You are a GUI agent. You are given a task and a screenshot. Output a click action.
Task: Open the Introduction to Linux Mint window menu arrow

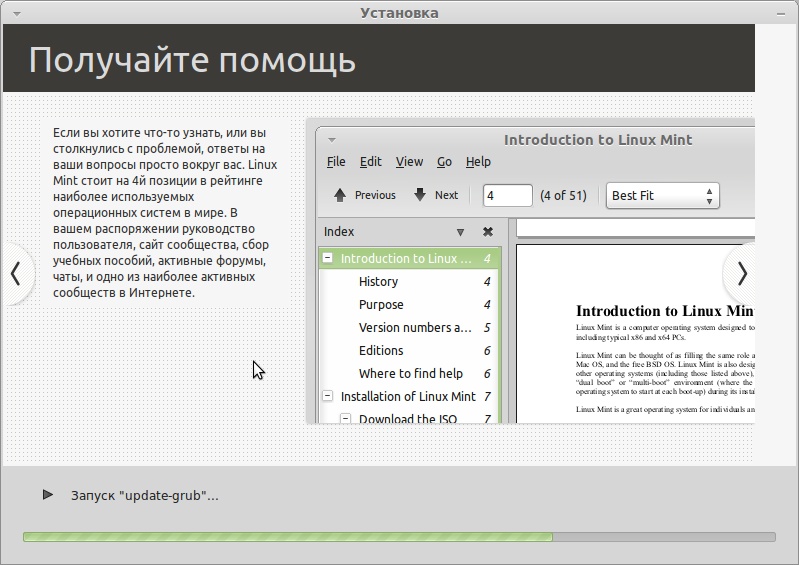click(x=332, y=140)
